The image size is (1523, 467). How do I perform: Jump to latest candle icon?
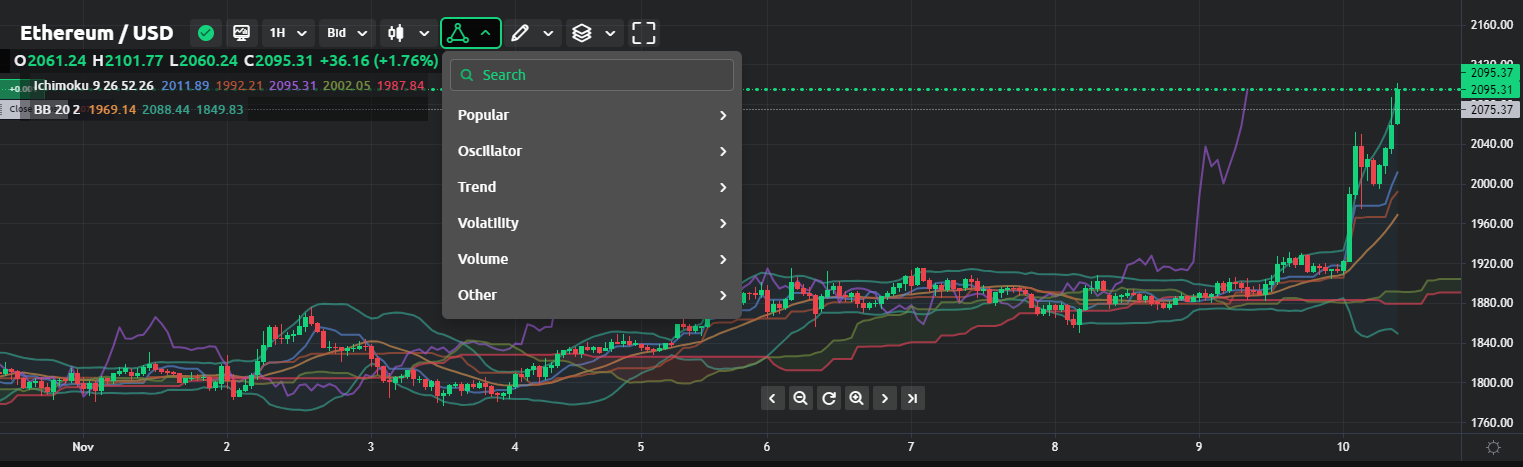[x=912, y=398]
